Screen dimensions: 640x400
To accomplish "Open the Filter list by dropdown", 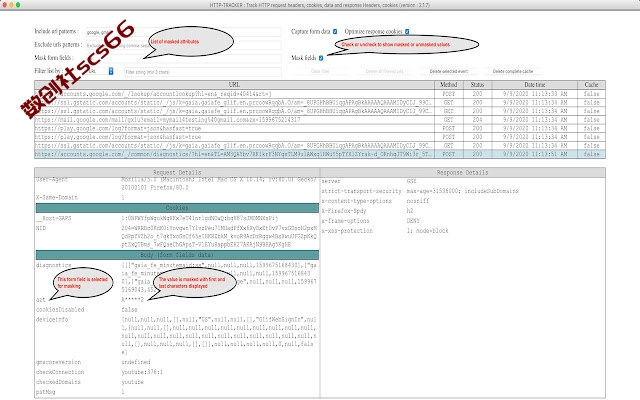I will 100,71.
